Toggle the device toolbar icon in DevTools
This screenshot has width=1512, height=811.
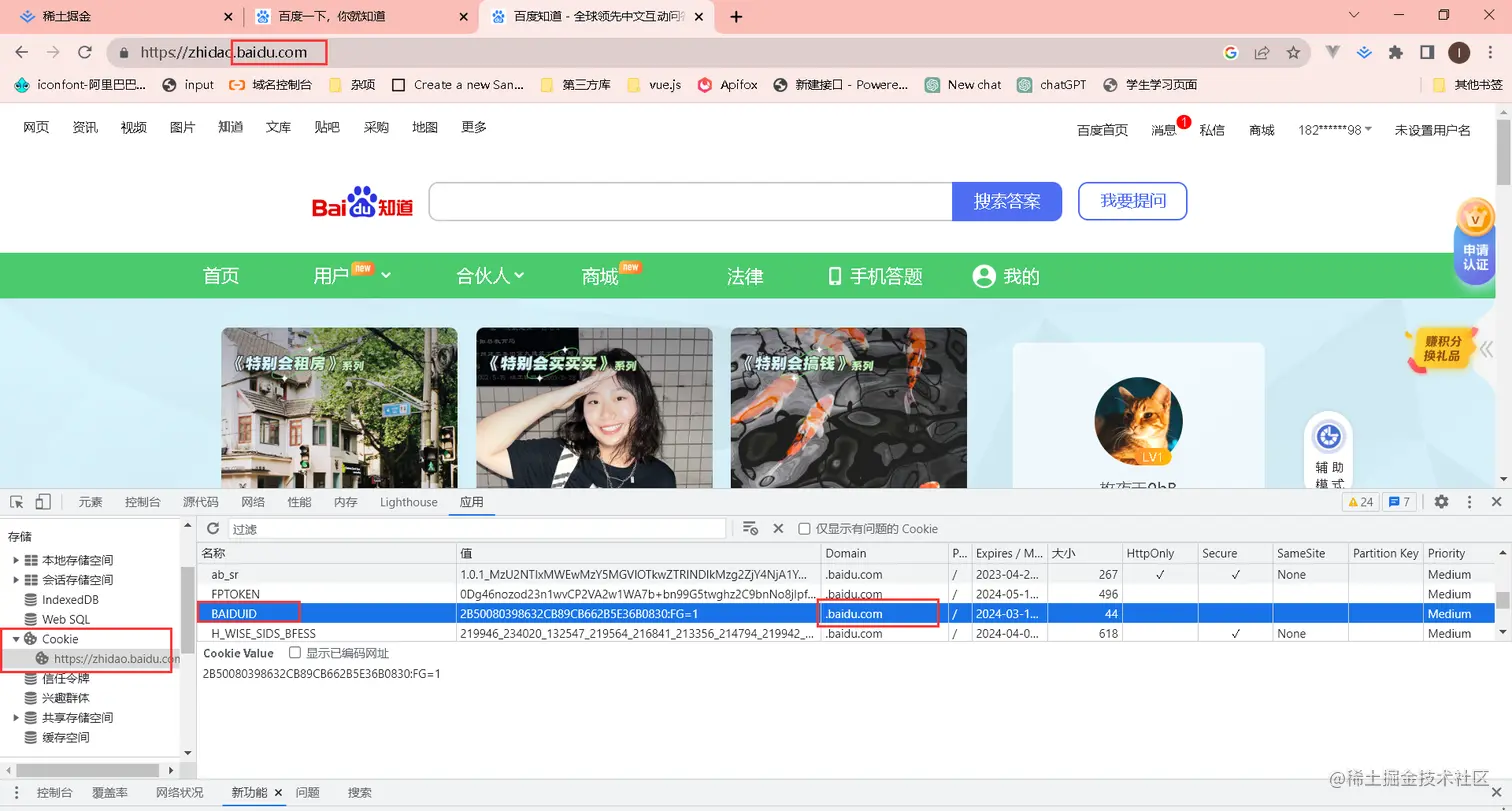[43, 502]
